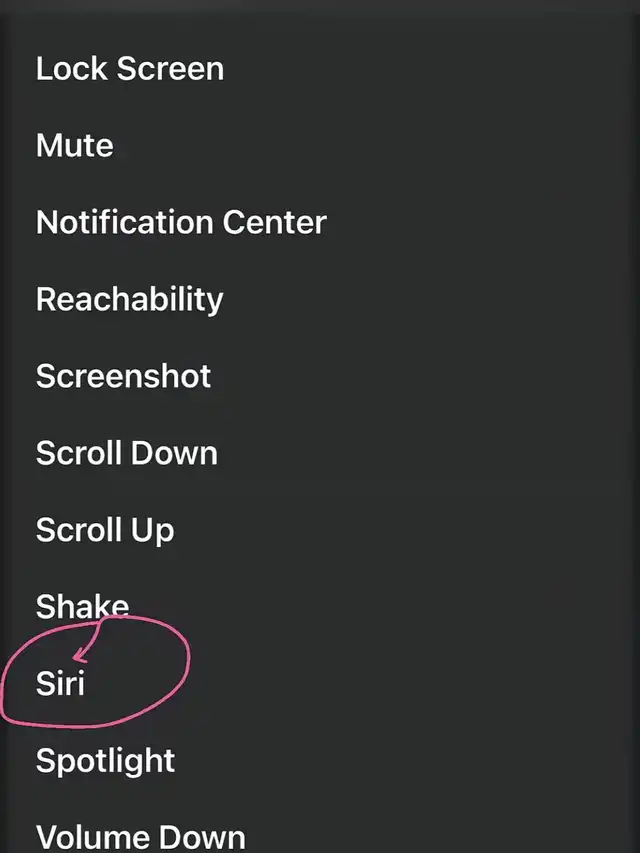Choose the Screenshot option
Image resolution: width=640 pixels, height=853 pixels.
point(124,376)
